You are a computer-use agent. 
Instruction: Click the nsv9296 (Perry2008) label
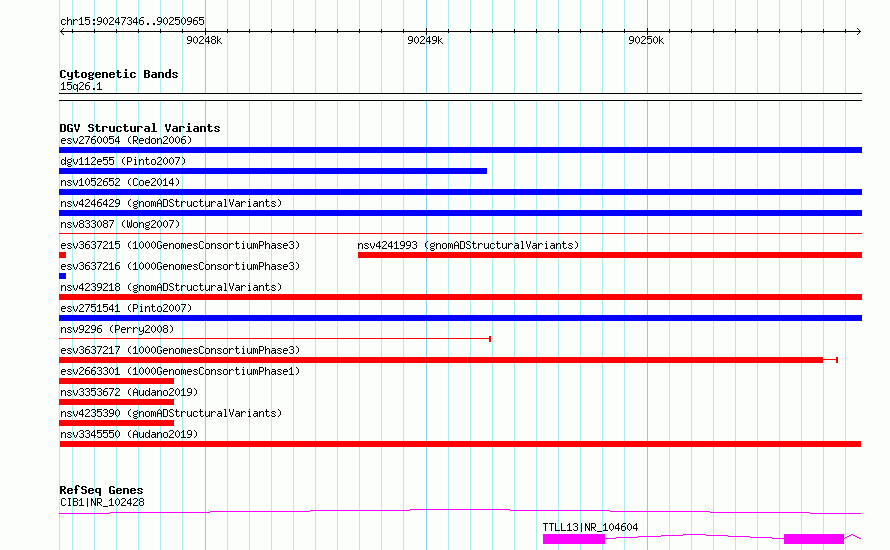117,329
